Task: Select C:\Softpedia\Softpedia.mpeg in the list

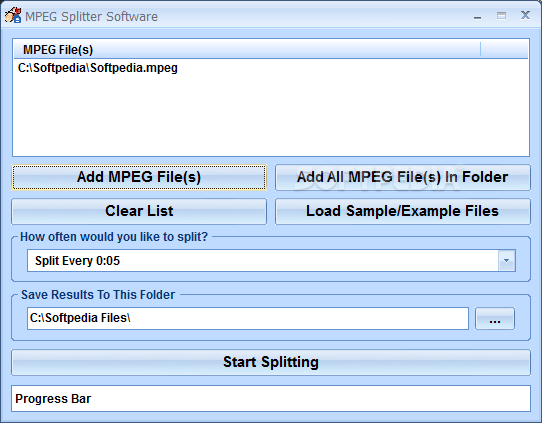Action: [98, 68]
